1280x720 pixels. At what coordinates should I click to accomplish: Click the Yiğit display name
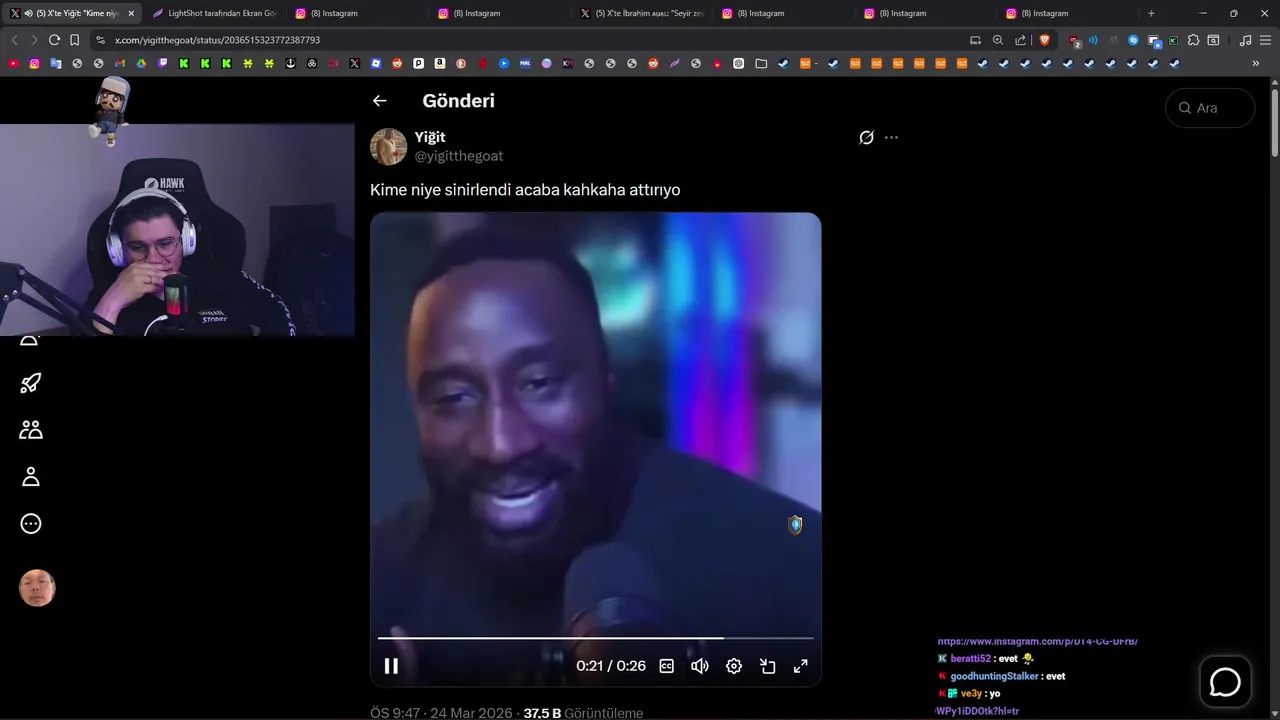pyautogui.click(x=430, y=137)
